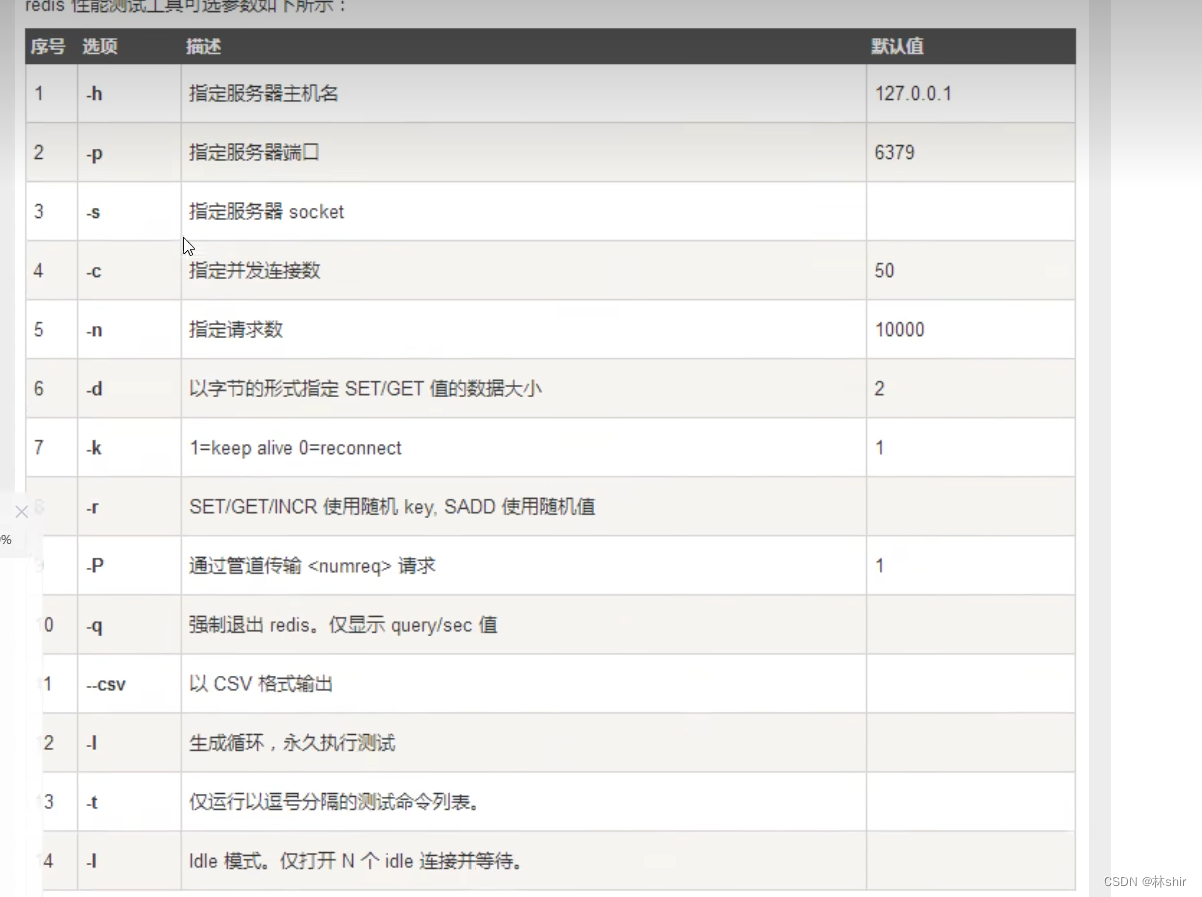Click default value 1 in -k row
The image size is (1202, 897).
click(879, 448)
